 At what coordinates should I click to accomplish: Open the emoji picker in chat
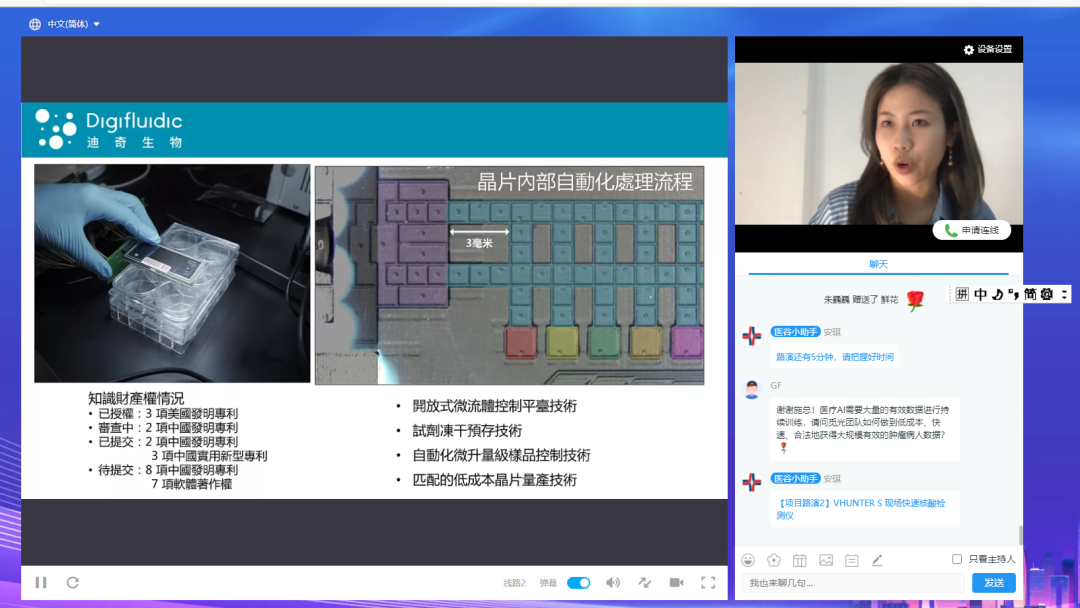tap(748, 560)
